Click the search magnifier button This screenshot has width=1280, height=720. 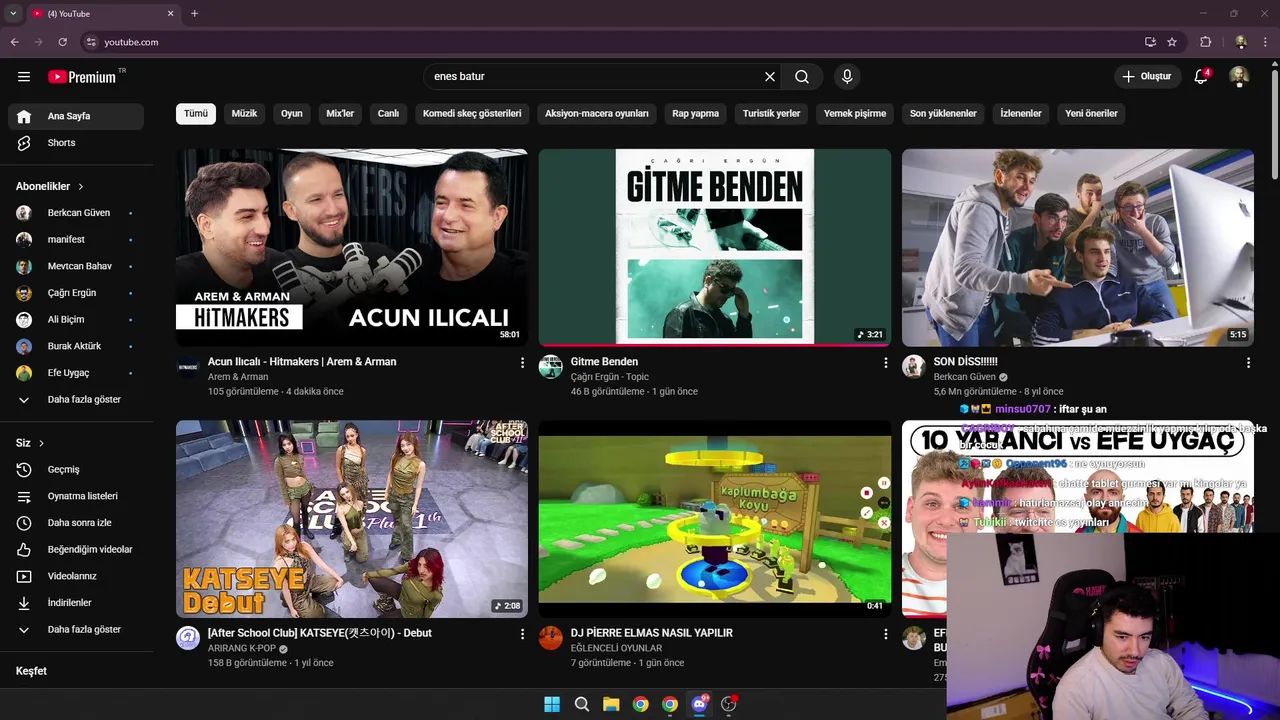click(802, 76)
